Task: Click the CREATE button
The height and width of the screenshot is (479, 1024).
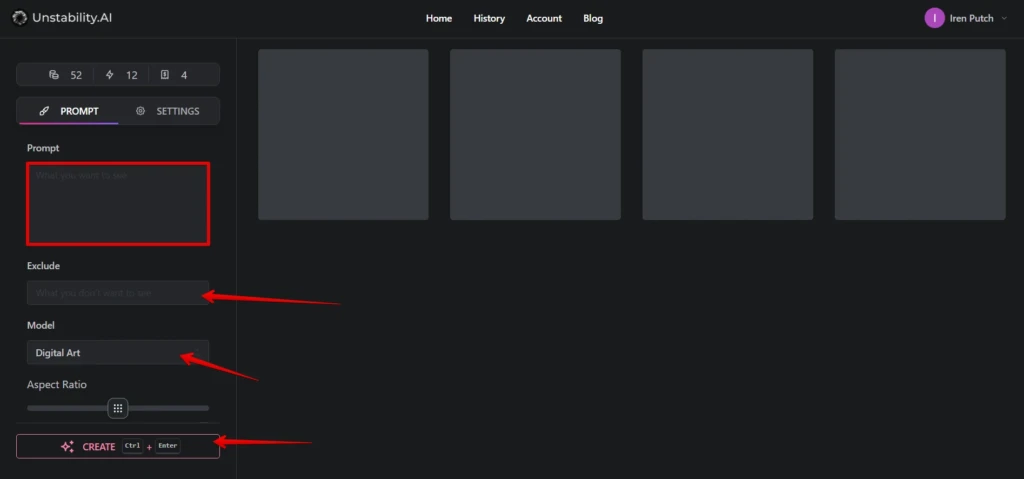Action: click(x=118, y=446)
